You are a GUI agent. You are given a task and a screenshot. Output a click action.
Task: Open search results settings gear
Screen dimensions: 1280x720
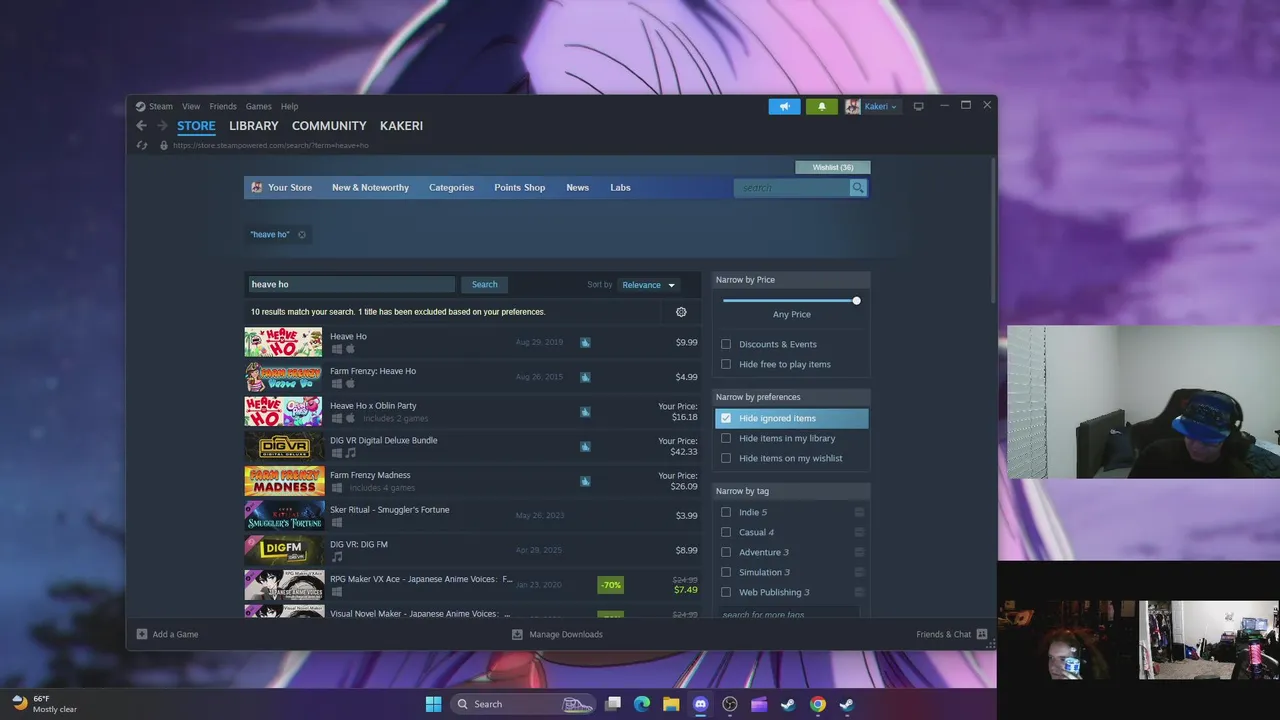tap(681, 312)
